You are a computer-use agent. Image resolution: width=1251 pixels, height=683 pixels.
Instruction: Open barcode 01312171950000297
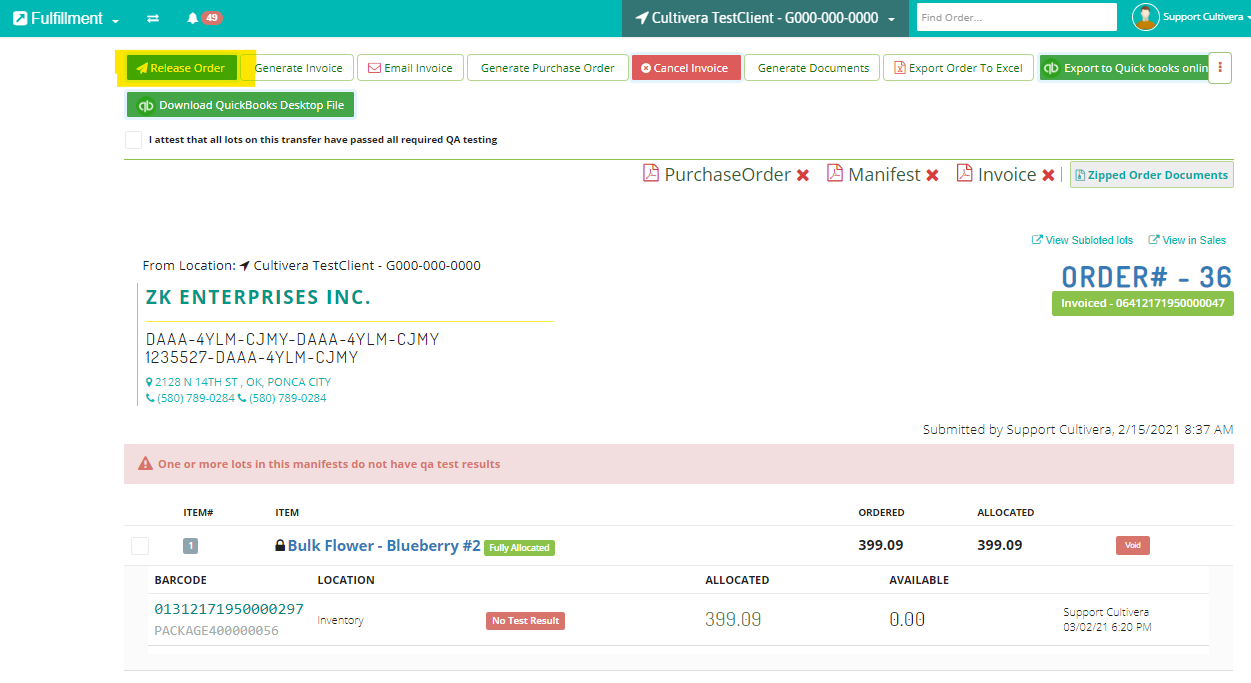pyautogui.click(x=229, y=609)
